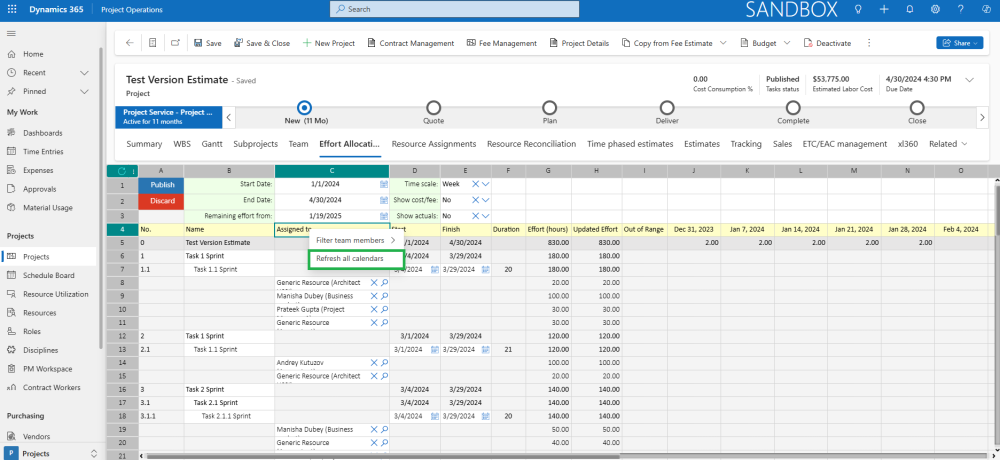Select Refresh all calendars menu item
Screen dimensions: 1000x460
point(349,259)
